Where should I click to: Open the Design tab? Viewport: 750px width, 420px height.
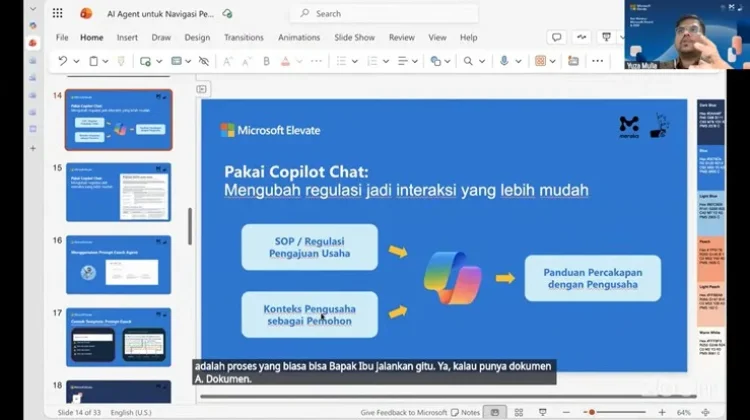[x=197, y=37]
